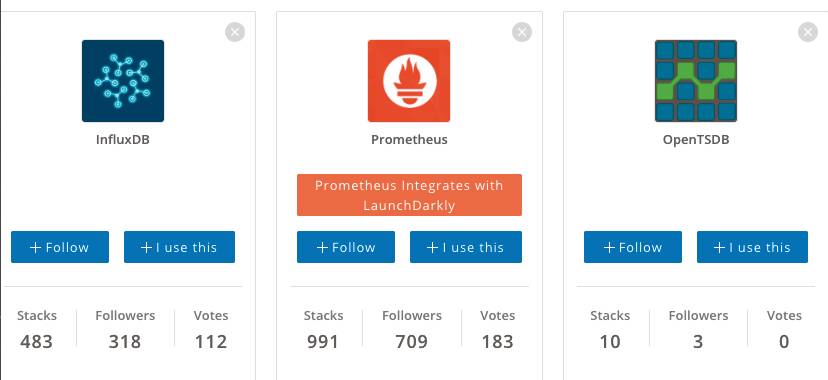Click the Prometheus flame logo
Image resolution: width=828 pixels, height=380 pixels.
point(409,81)
